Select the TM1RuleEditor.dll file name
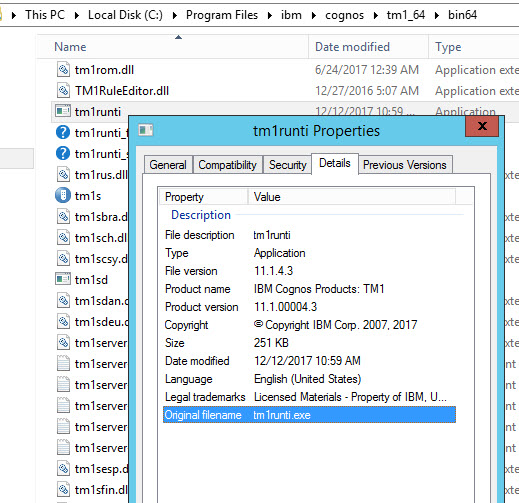The width and height of the screenshot is (519, 503). coord(122,91)
